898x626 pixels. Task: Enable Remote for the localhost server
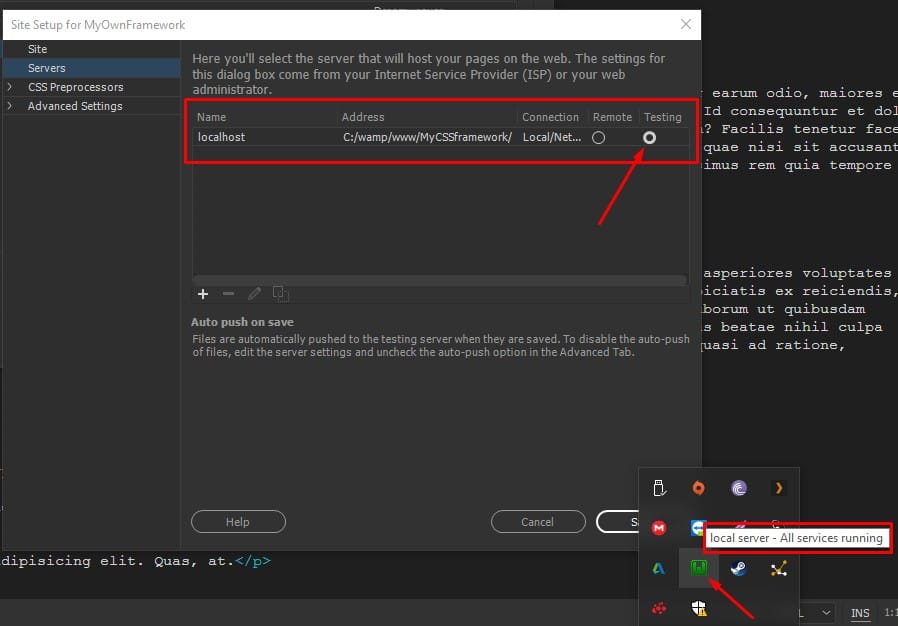(597, 138)
